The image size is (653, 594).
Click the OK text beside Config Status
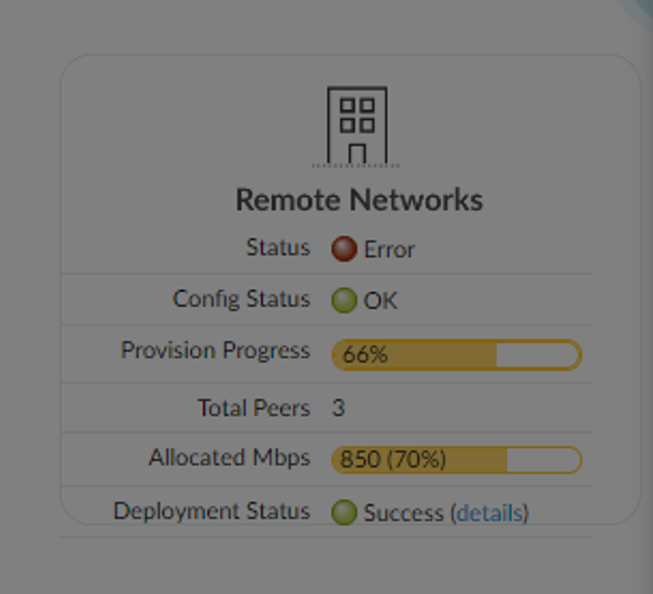click(x=380, y=300)
